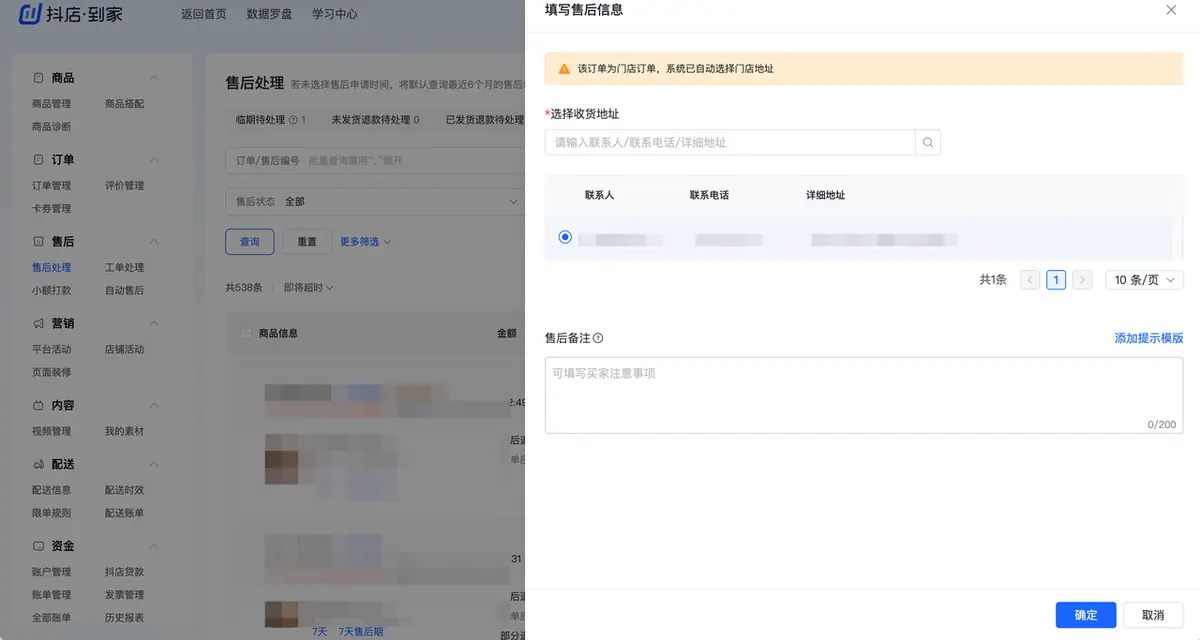Open 配送时效 in sidebar
This screenshot has width=1200, height=640.
(125, 491)
